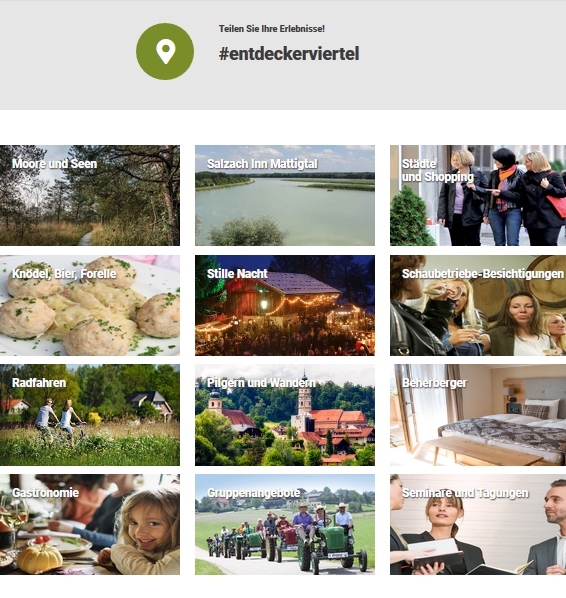Click the Moore und Seen title text
The image size is (566, 598).
click(55, 164)
